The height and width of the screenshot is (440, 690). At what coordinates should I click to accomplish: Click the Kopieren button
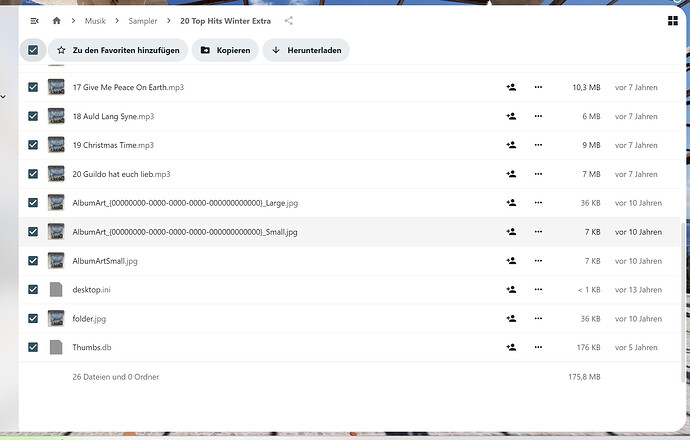pyautogui.click(x=225, y=50)
